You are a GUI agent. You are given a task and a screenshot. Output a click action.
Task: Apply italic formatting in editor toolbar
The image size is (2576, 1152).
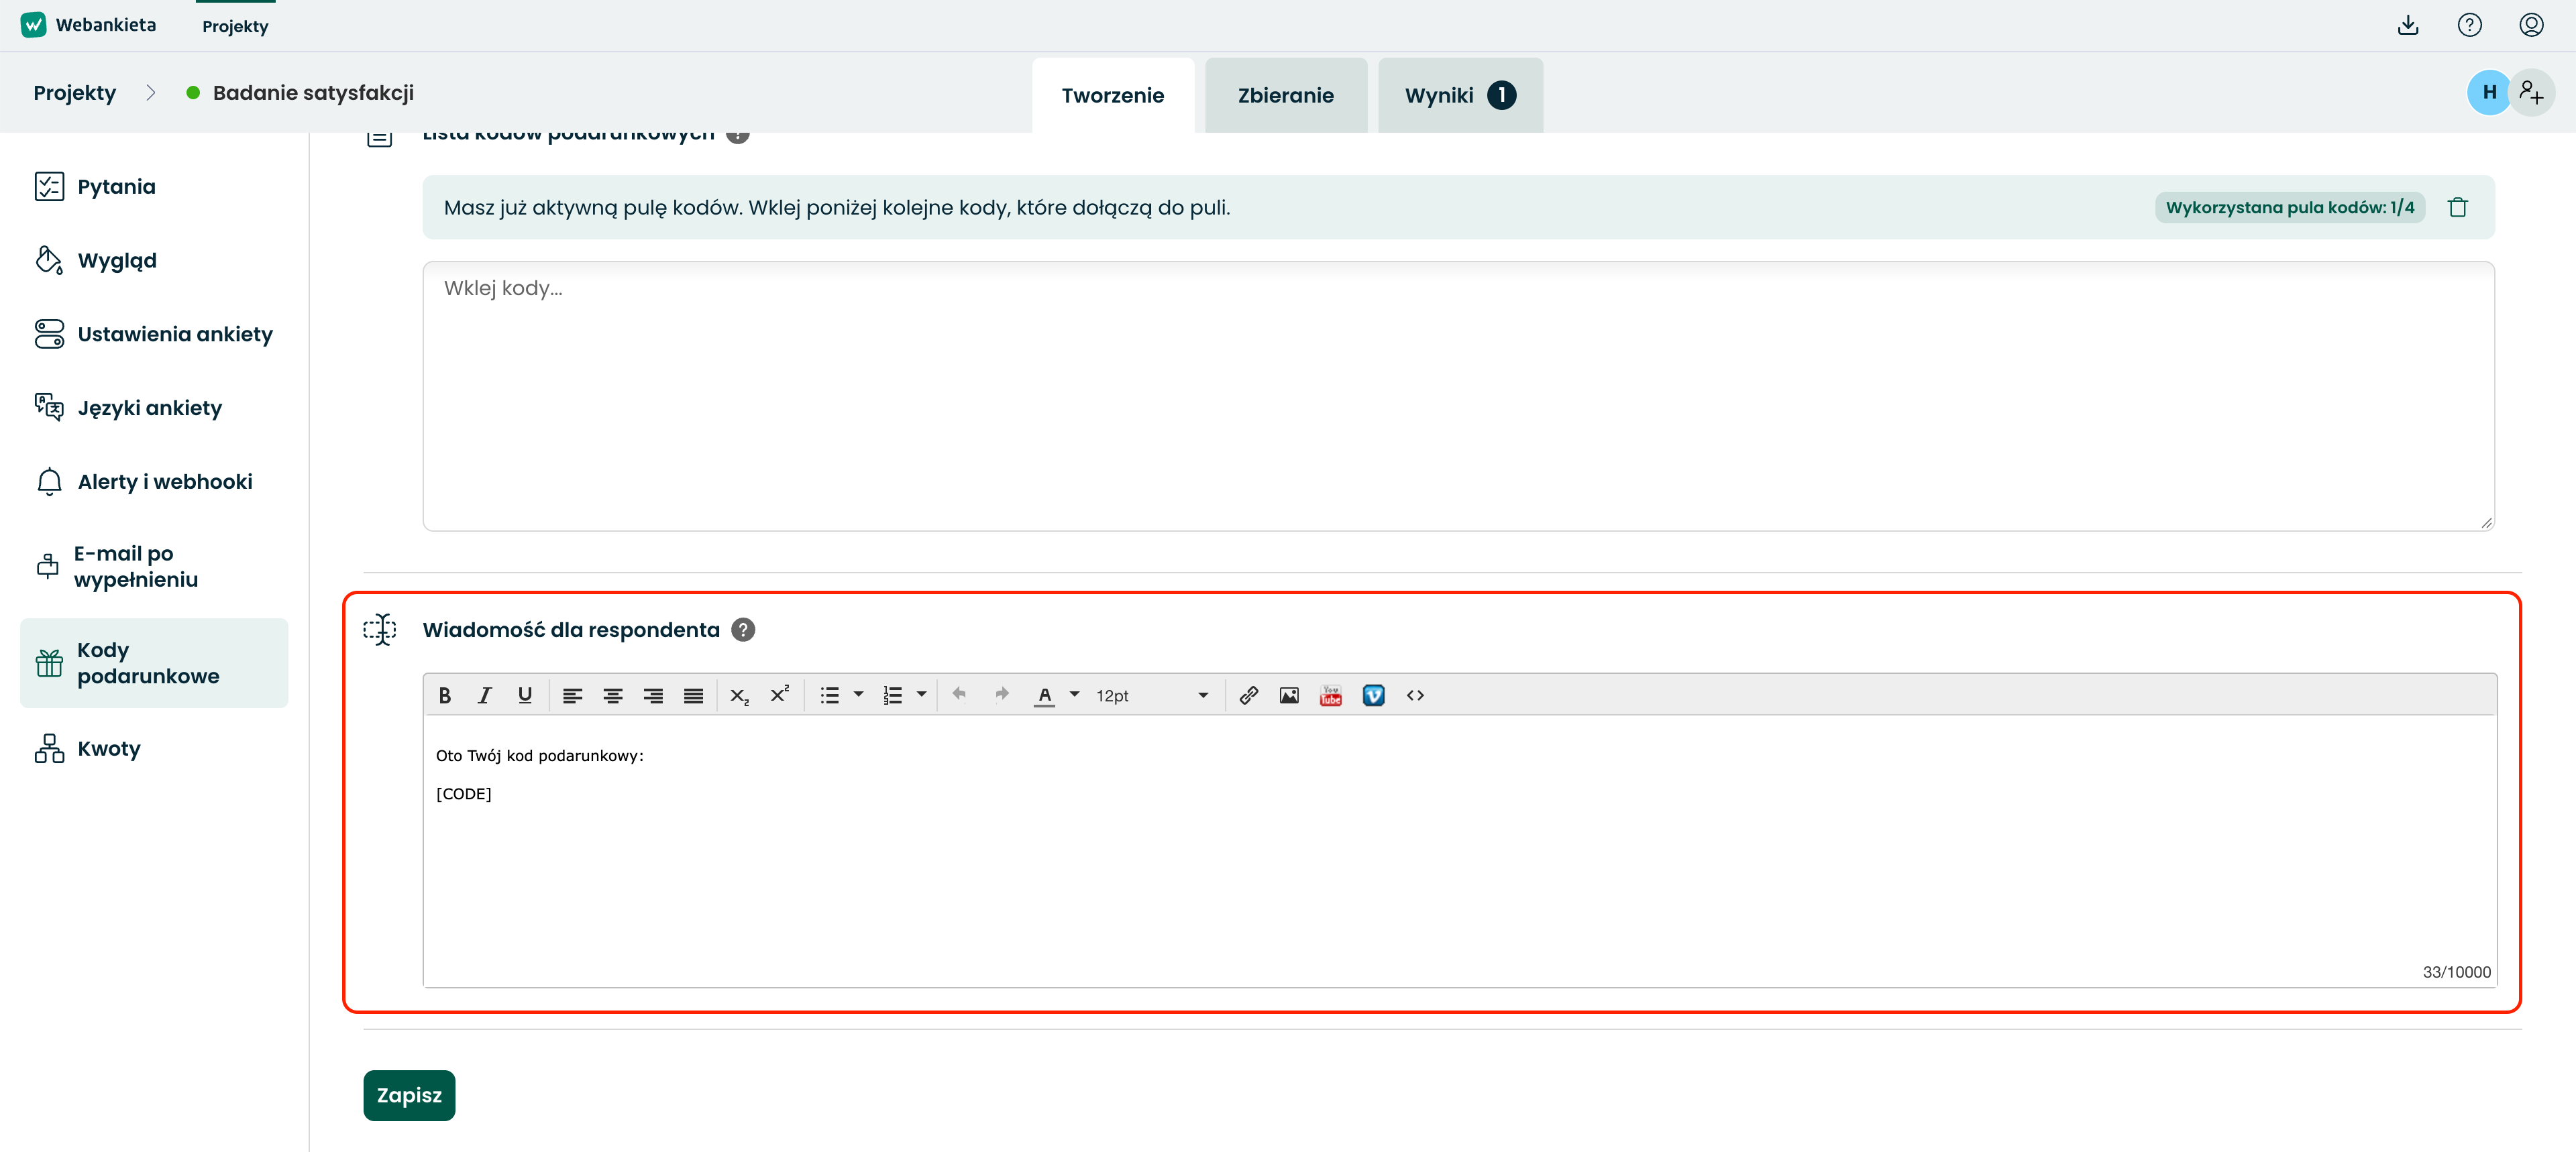[x=485, y=695]
